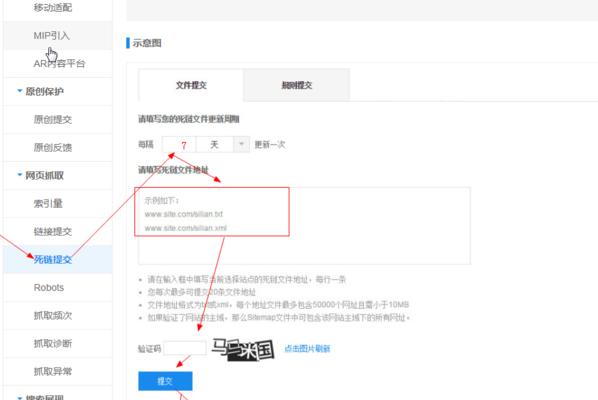Click the 点击图片刷新 link
Screen dimensions: 598x400
click(307, 349)
